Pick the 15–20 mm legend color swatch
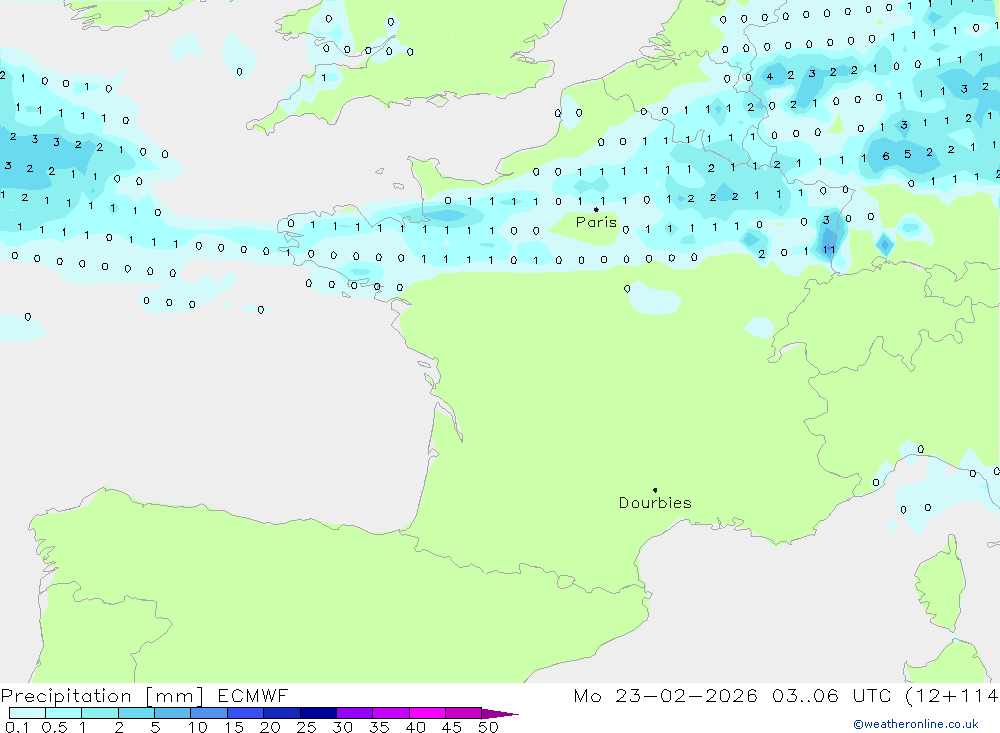The height and width of the screenshot is (733, 1000). click(x=246, y=713)
